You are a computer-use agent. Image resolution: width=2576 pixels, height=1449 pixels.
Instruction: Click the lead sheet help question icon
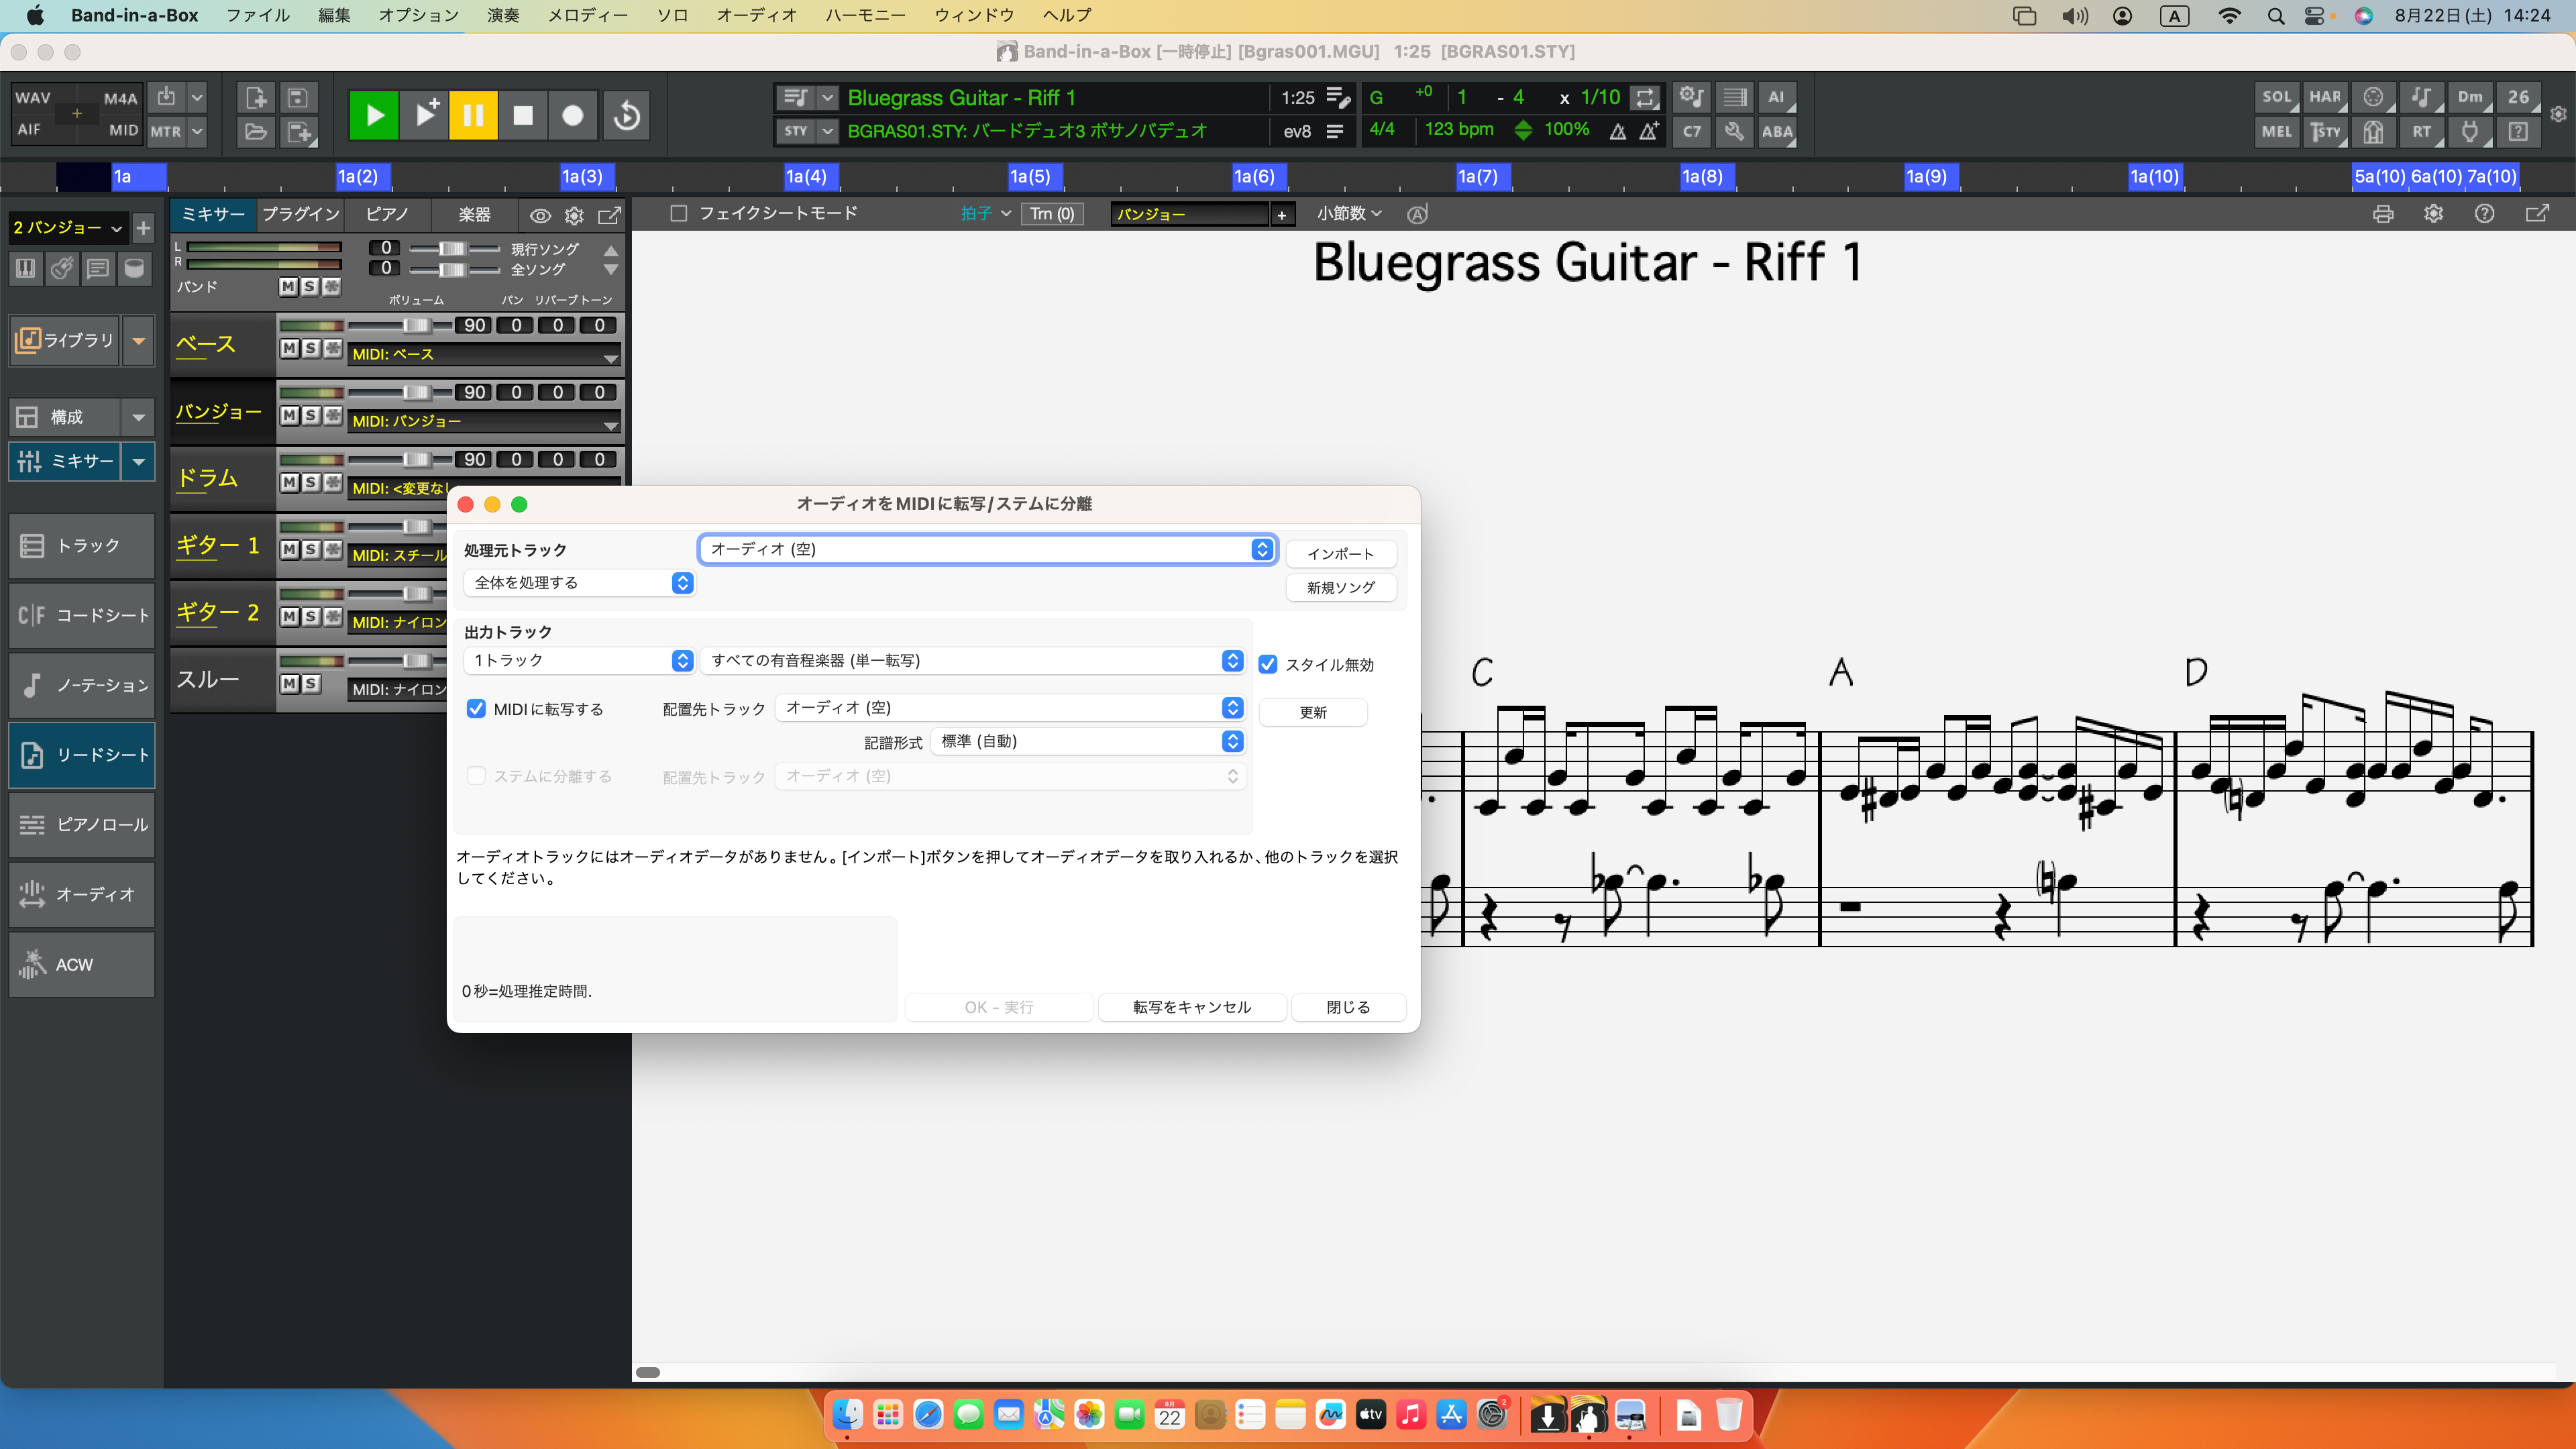[x=2484, y=214]
